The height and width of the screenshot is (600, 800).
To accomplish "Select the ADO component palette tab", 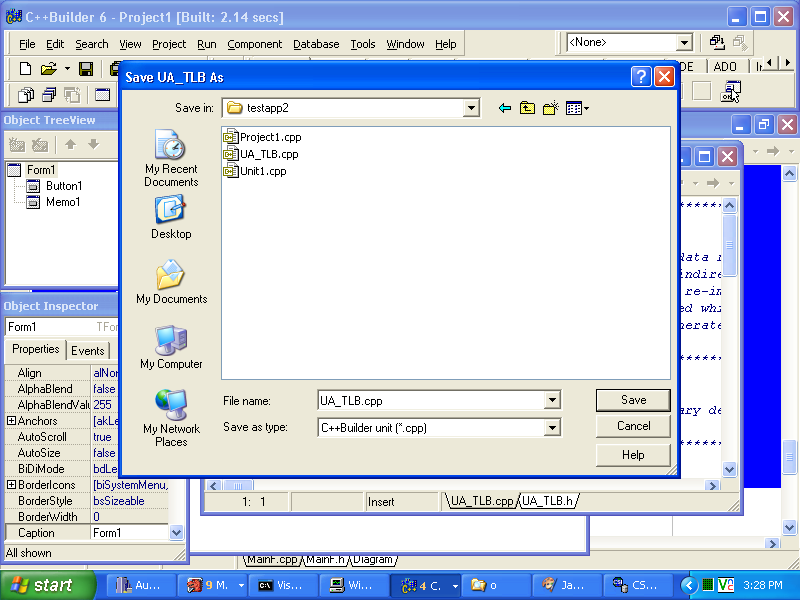I will (725, 67).
